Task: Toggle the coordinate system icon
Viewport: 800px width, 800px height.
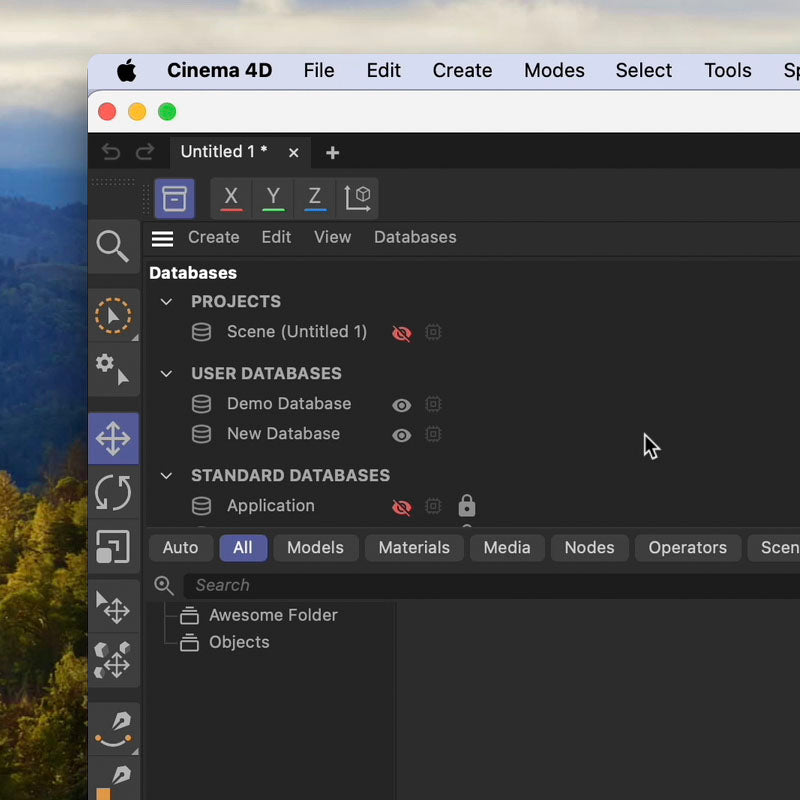Action: 357,198
